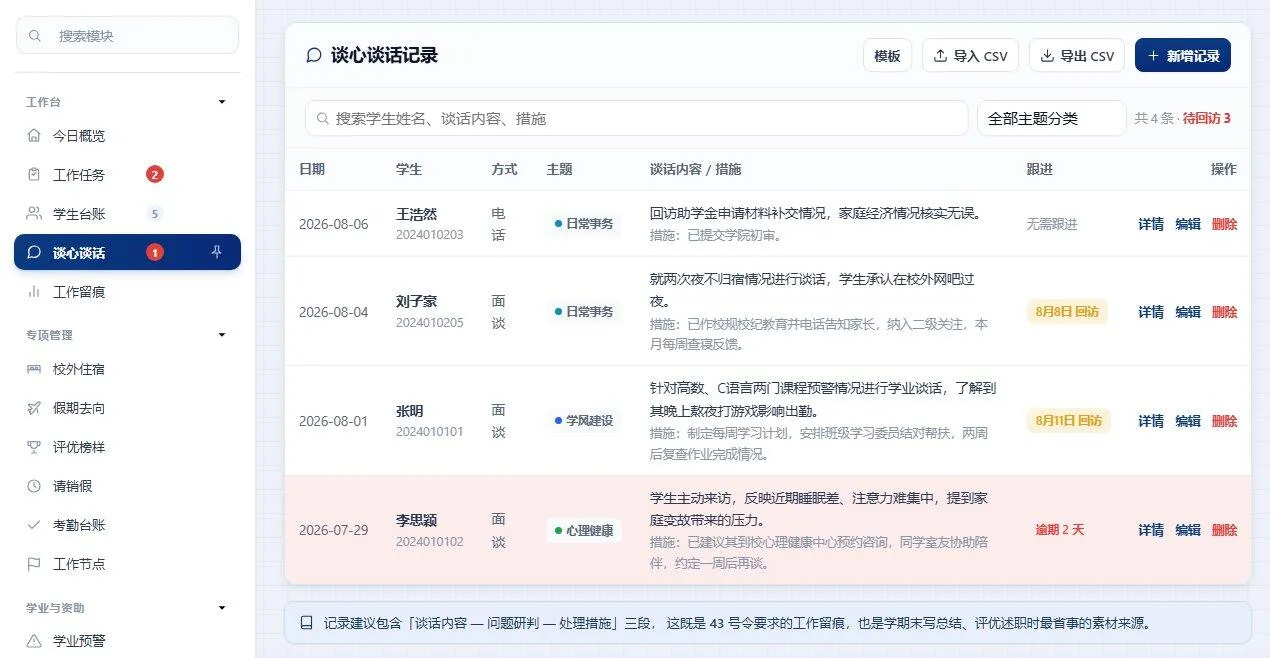The width and height of the screenshot is (1270, 658).
Task: Click the red badge 1 on 谈心谈话
Action: coord(155,252)
